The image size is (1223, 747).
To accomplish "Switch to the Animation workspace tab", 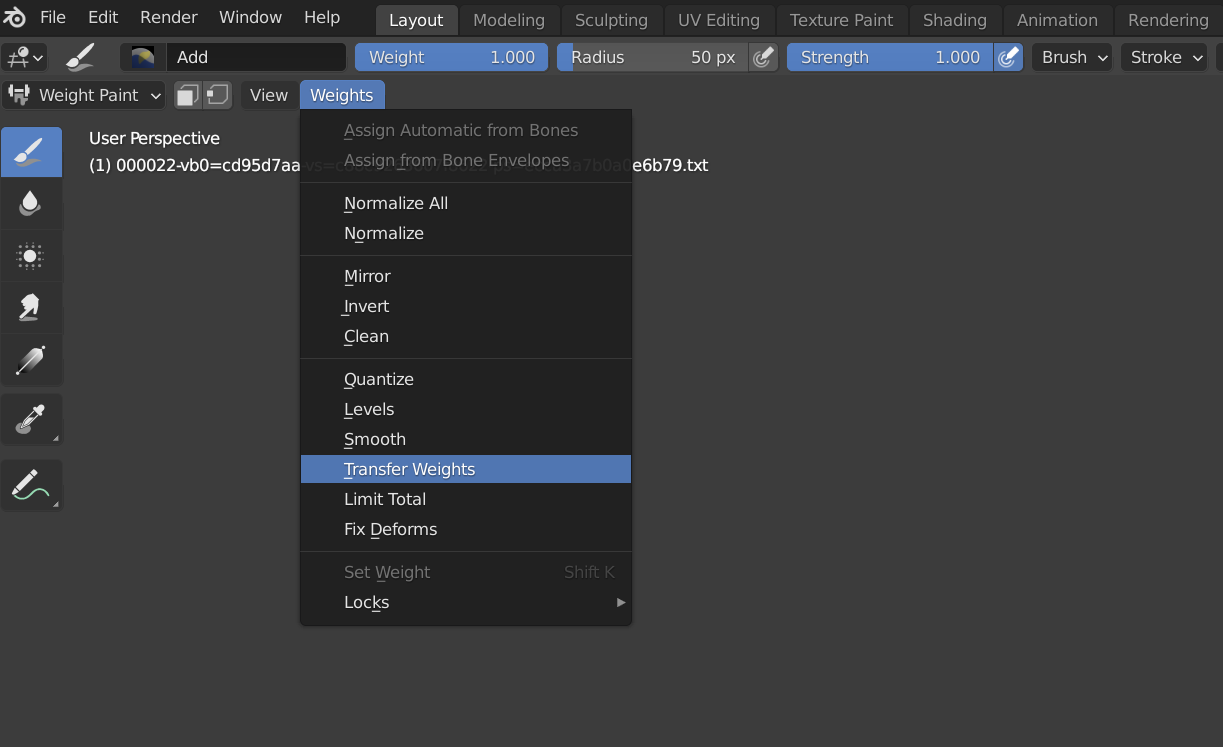I will click(x=1057, y=20).
